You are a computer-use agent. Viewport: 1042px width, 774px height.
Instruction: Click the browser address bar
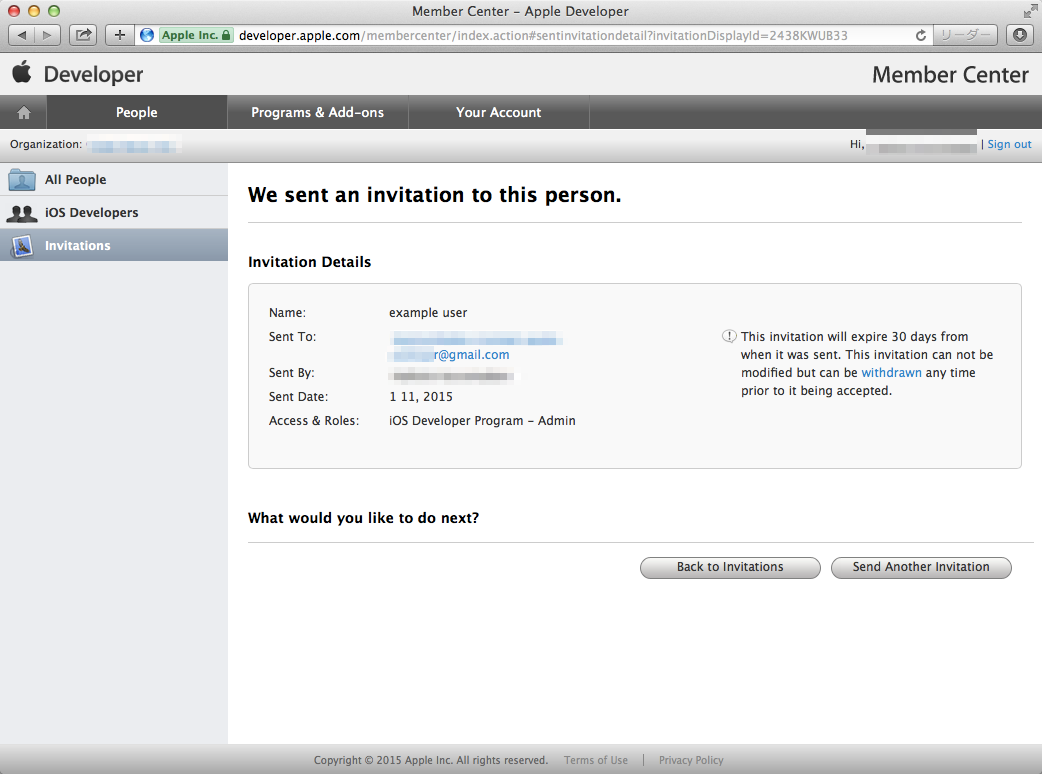click(x=500, y=34)
